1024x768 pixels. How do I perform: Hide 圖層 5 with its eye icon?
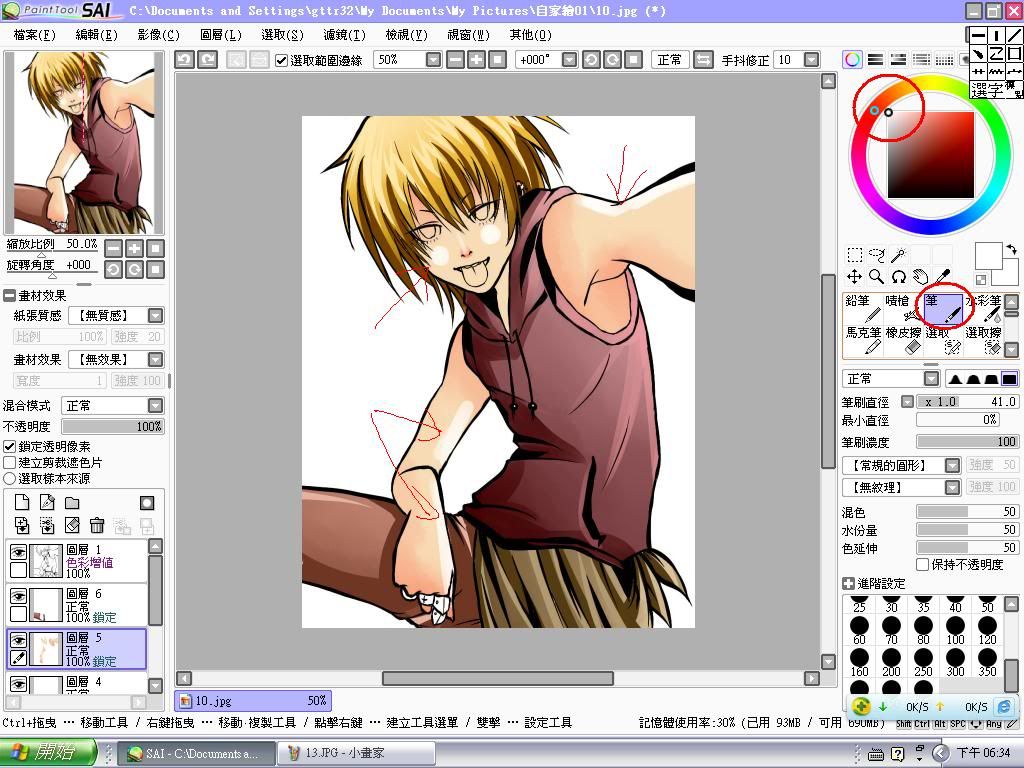point(18,640)
